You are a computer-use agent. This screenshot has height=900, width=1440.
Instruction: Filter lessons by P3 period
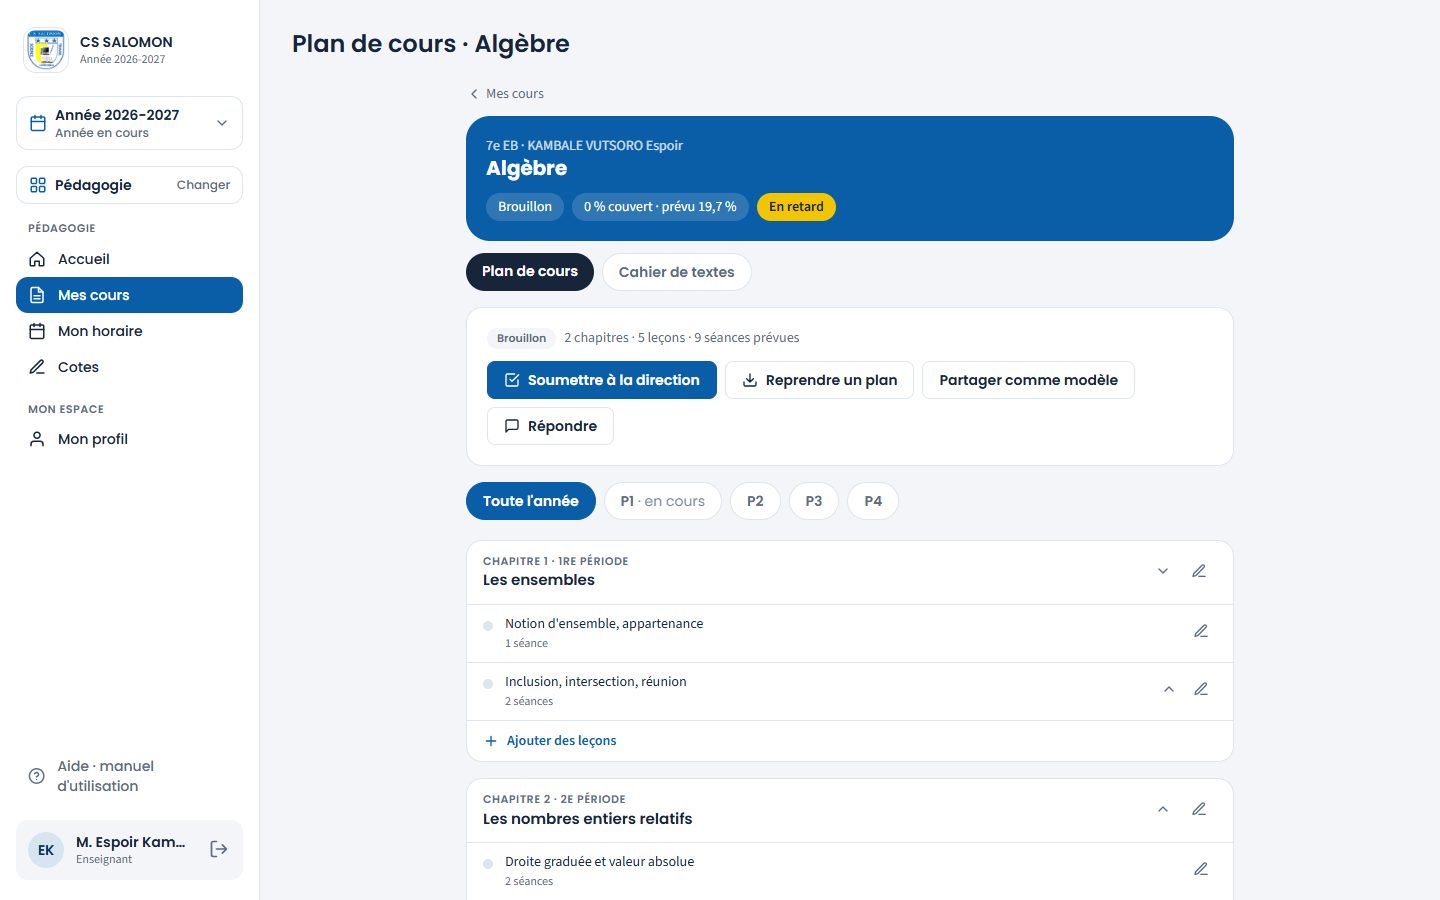click(x=814, y=501)
